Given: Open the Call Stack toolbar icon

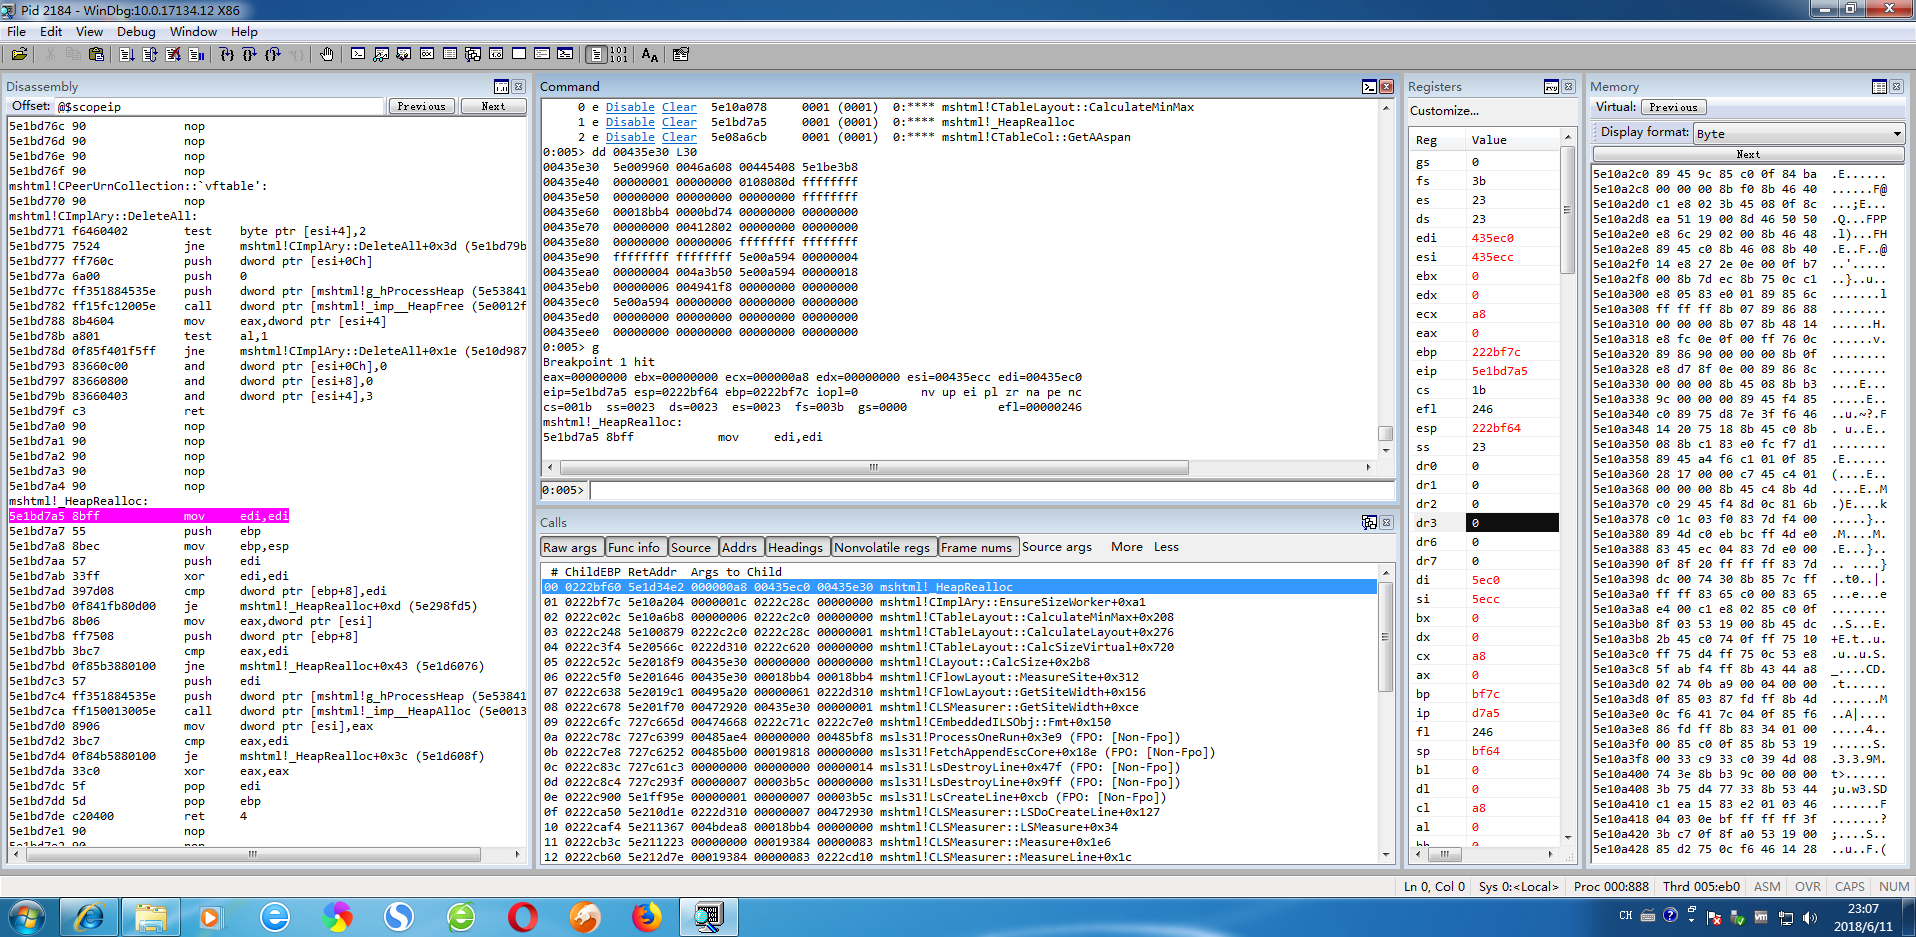Looking at the screenshot, I should [x=473, y=54].
